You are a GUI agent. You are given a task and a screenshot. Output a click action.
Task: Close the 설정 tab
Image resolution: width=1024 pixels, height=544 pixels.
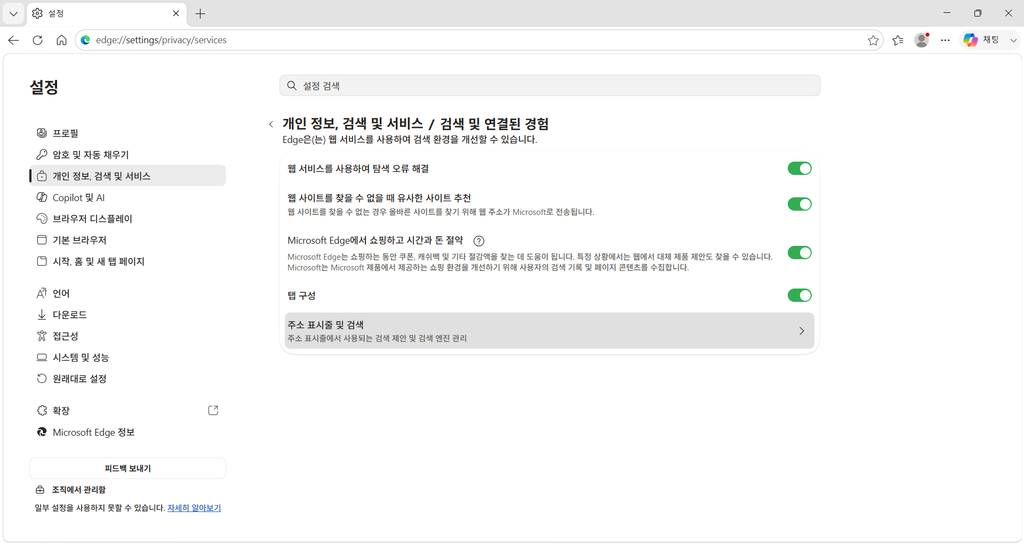pos(176,13)
